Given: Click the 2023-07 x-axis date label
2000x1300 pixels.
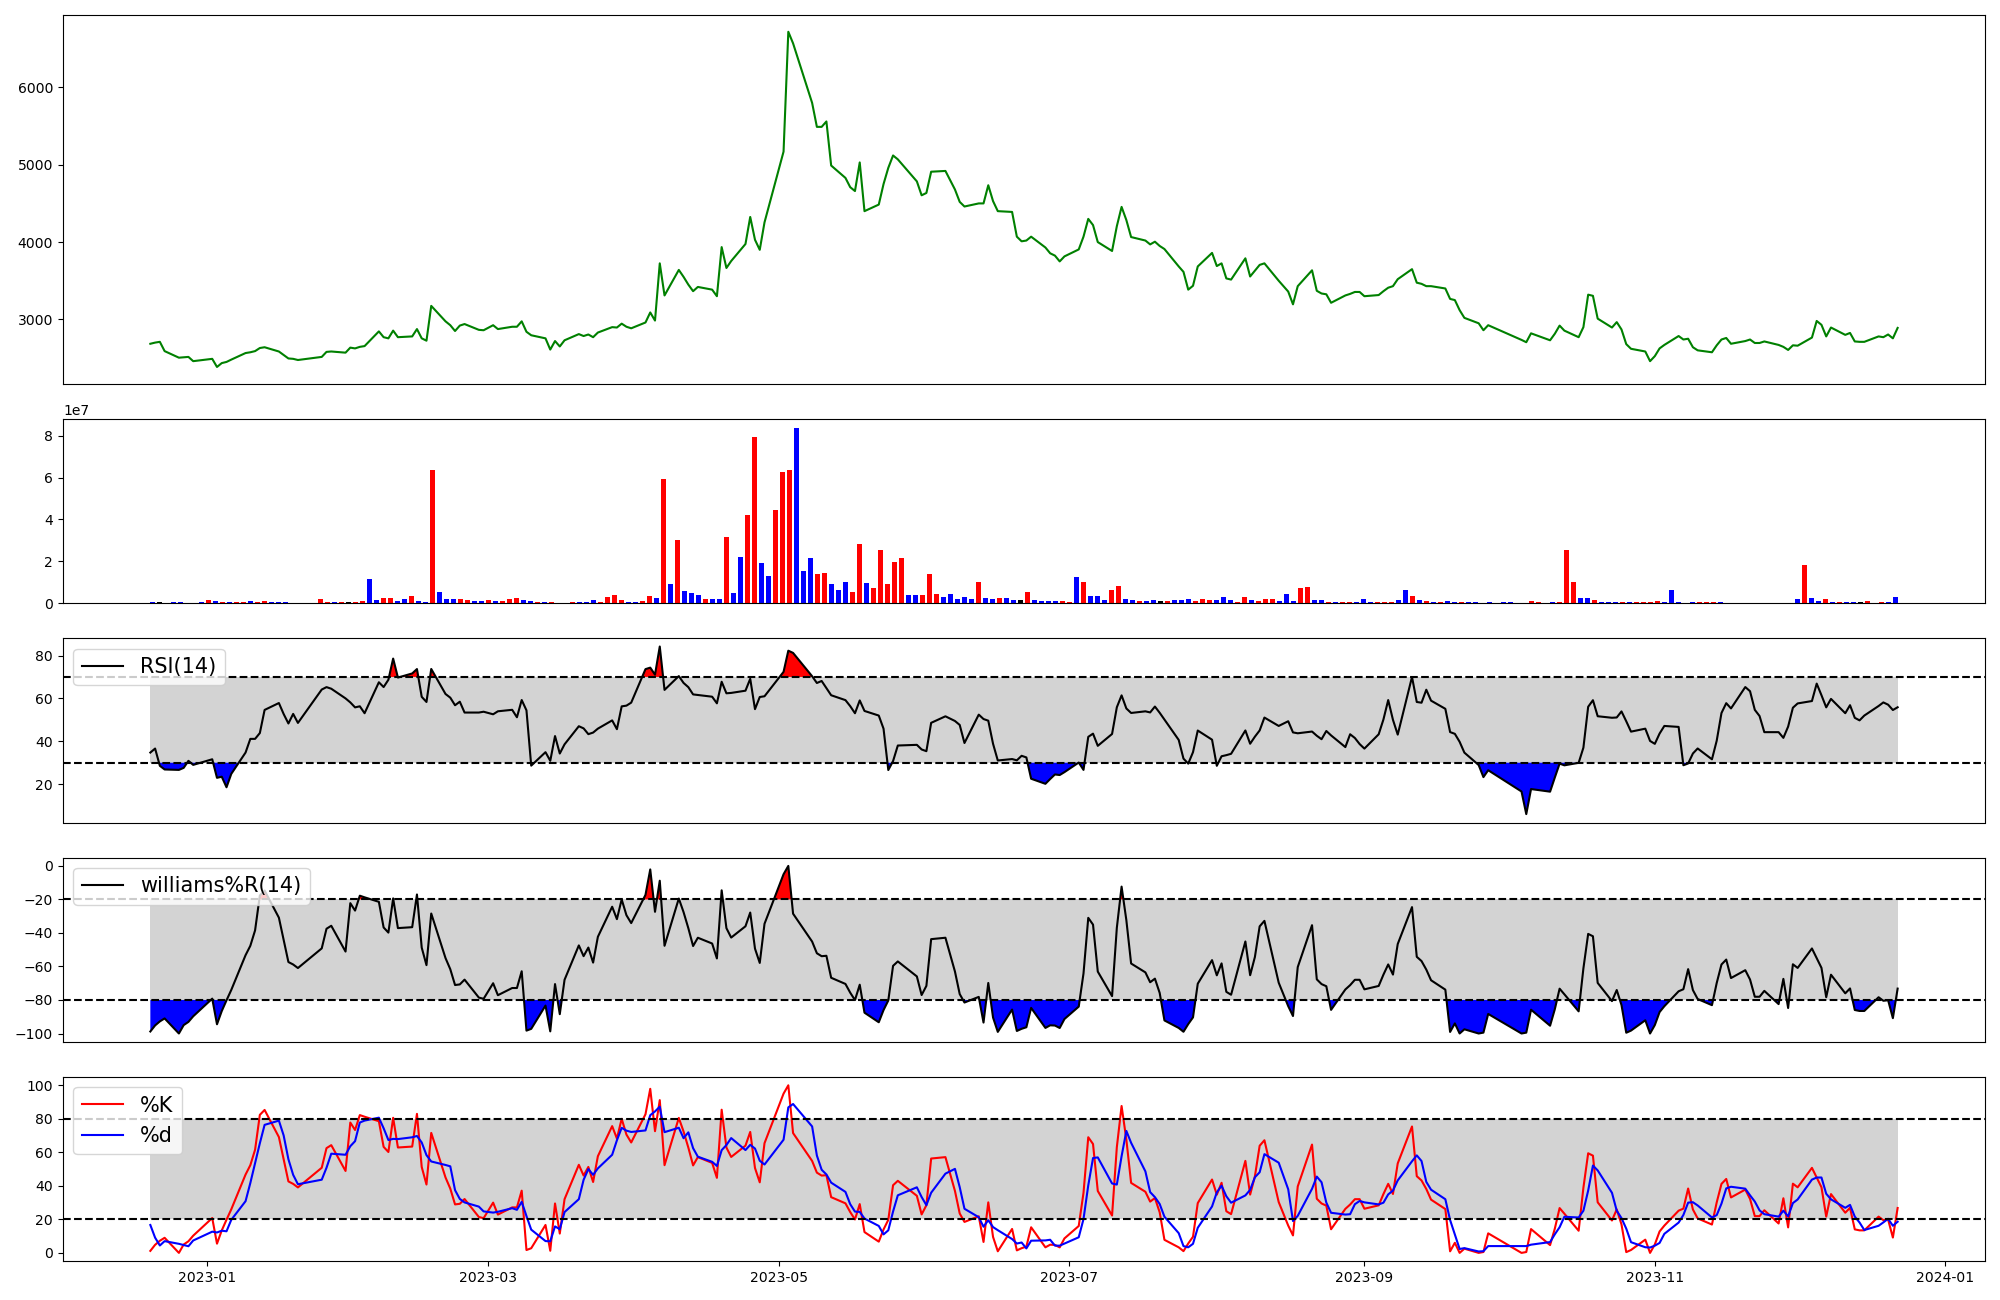Looking at the screenshot, I should tap(1069, 1277).
